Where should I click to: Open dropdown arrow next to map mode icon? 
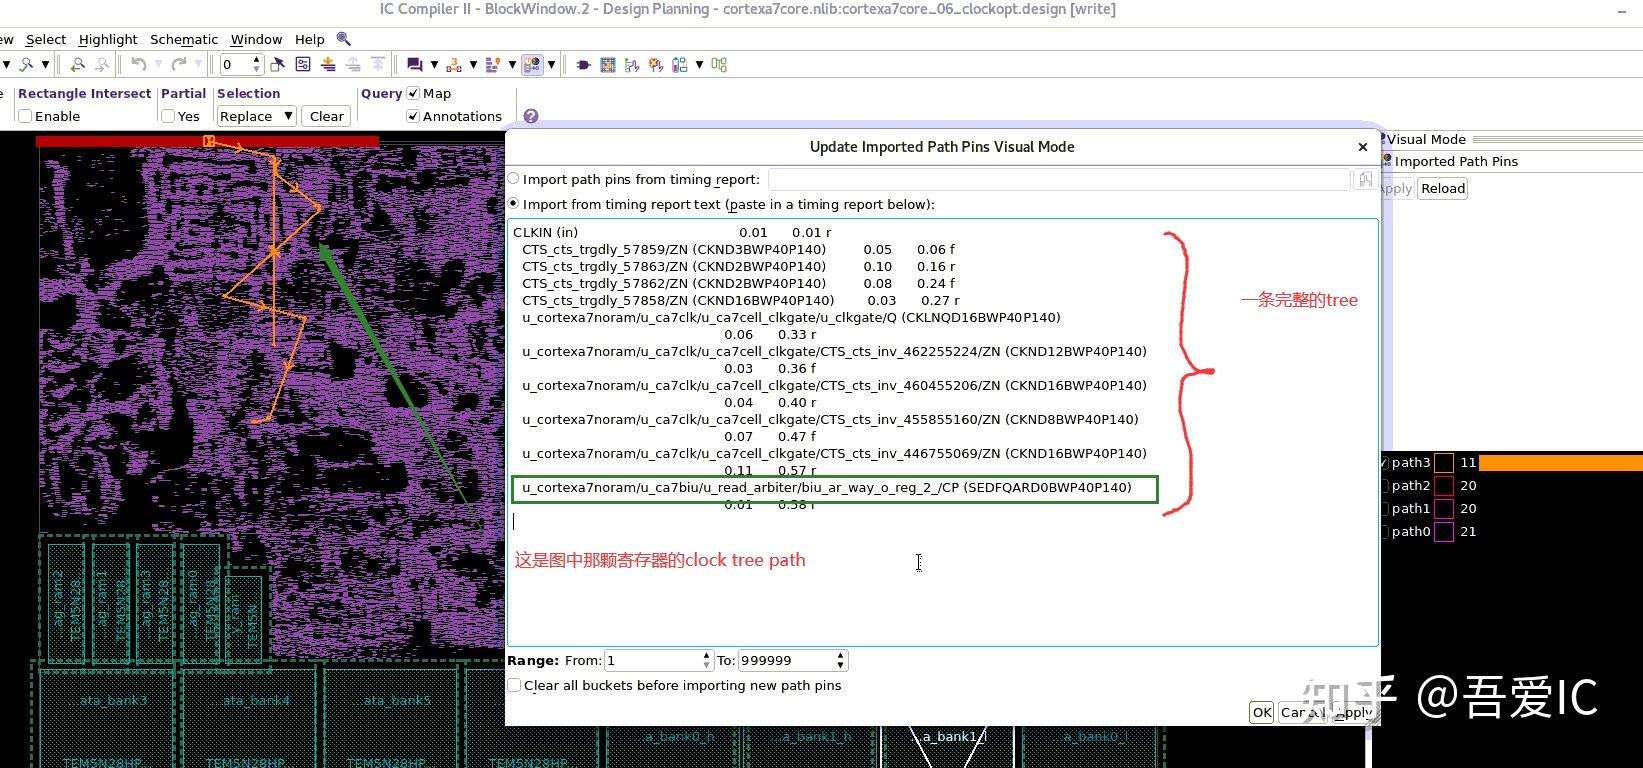coord(512,64)
